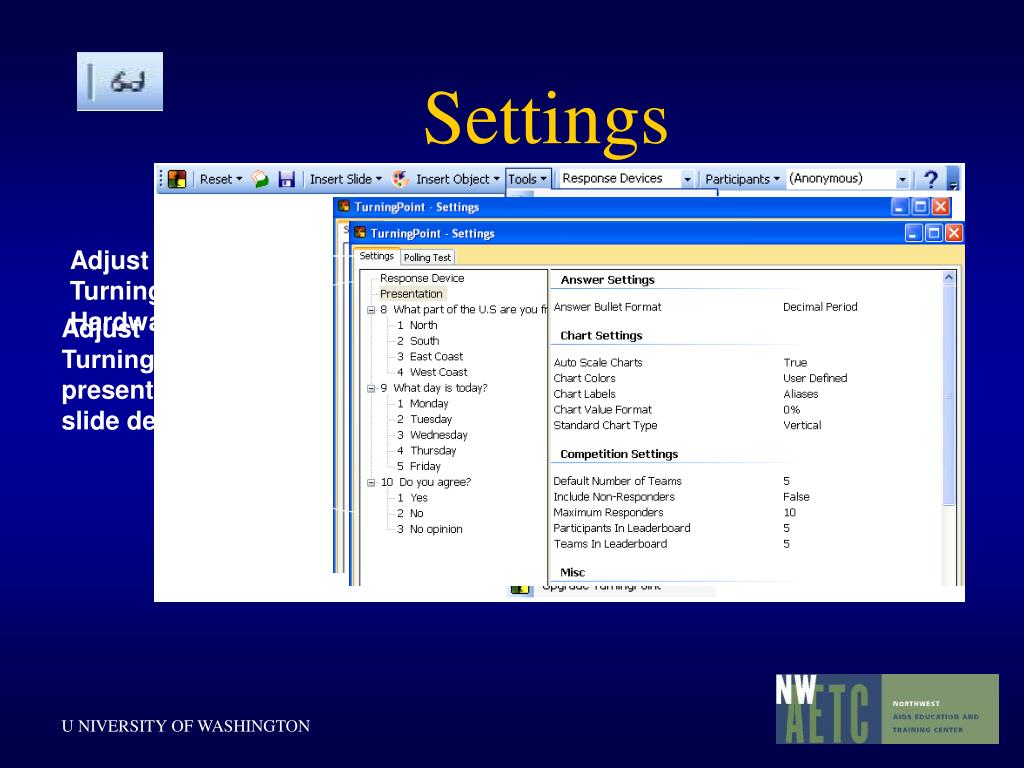1024x768 pixels.
Task: Maximize the front Settings window
Action: (934, 233)
